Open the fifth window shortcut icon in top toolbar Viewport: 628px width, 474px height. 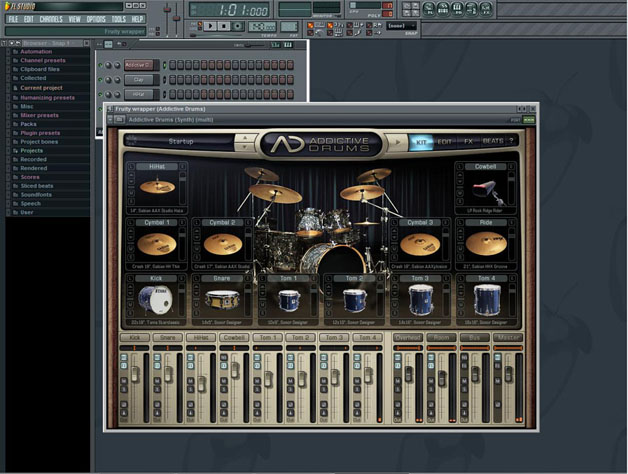tap(486, 9)
